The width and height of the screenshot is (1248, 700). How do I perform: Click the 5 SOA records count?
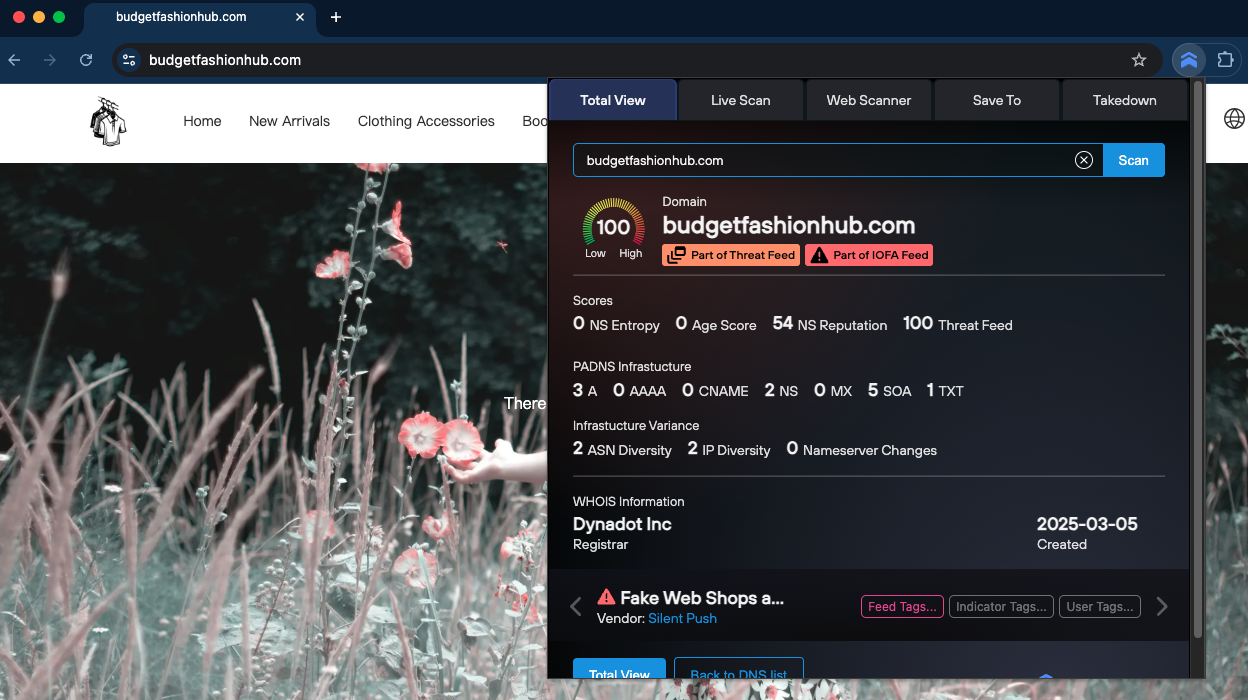tap(889, 390)
